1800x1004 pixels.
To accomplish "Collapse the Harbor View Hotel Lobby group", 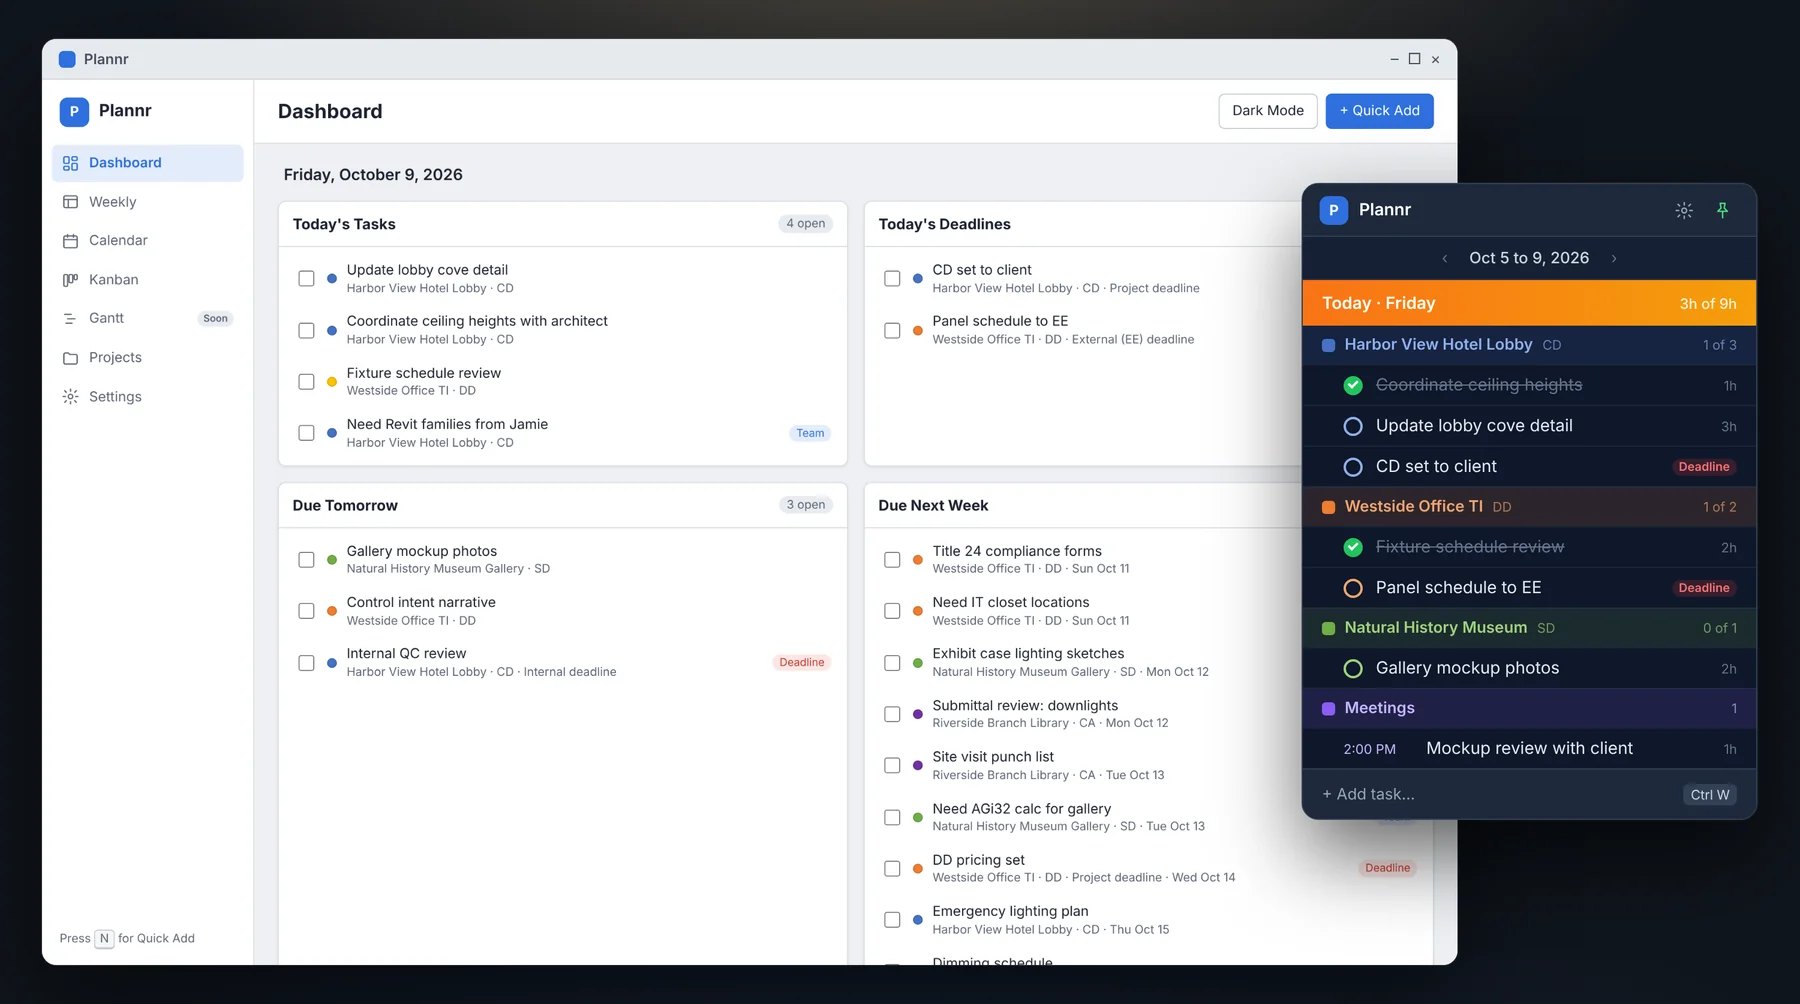I will (x=1529, y=345).
